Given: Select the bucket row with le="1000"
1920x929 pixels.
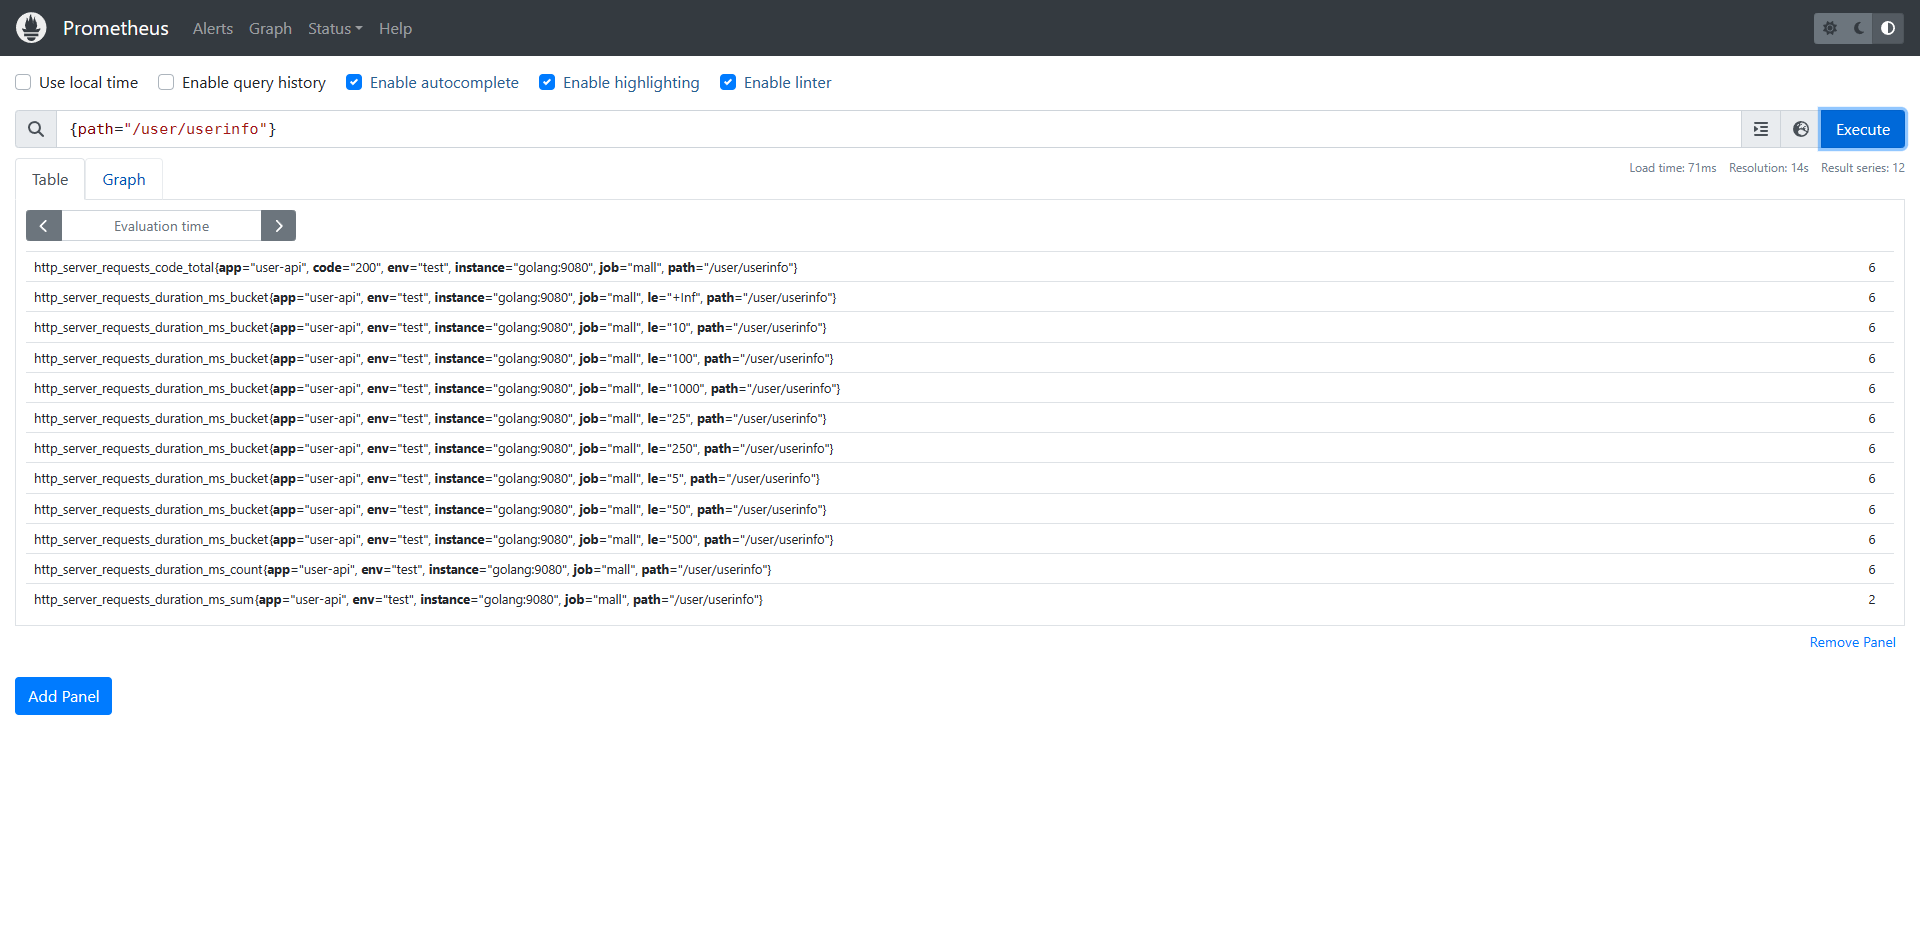Looking at the screenshot, I should tap(960, 388).
